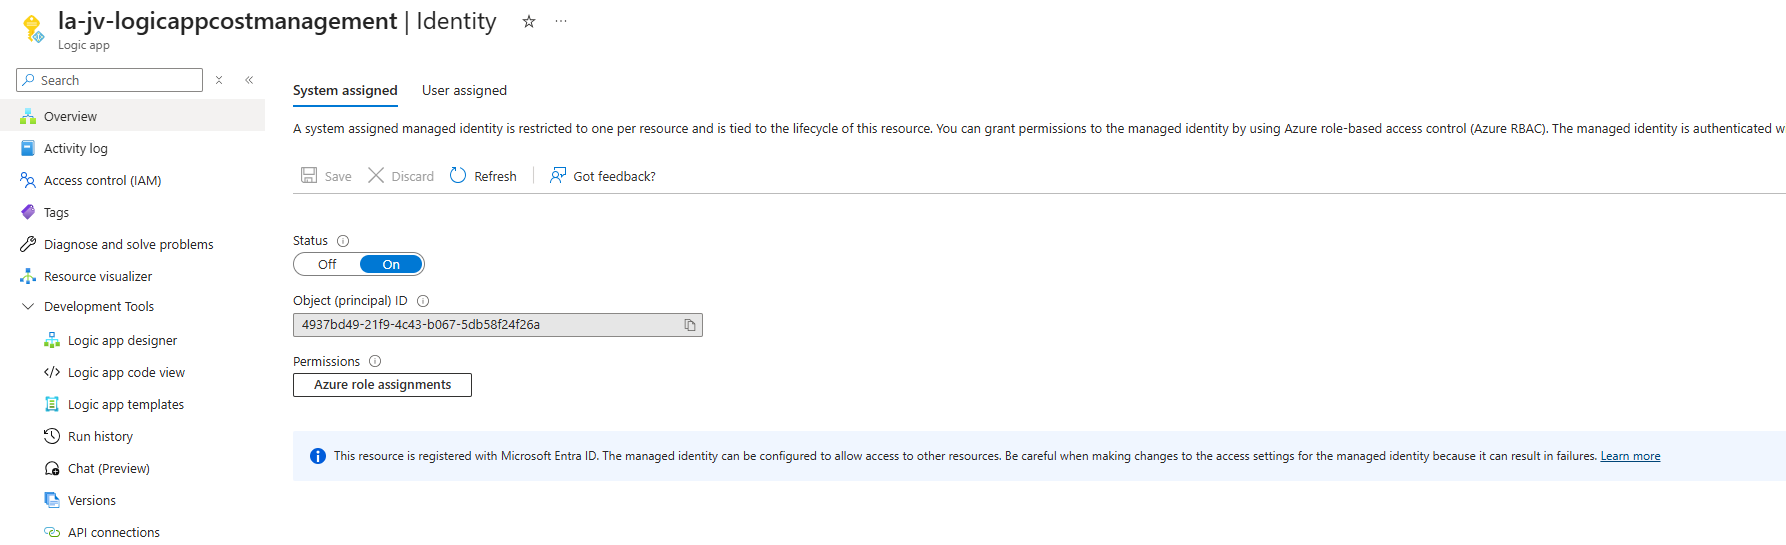
Task: Follow the Learn more link
Action: point(1630,456)
